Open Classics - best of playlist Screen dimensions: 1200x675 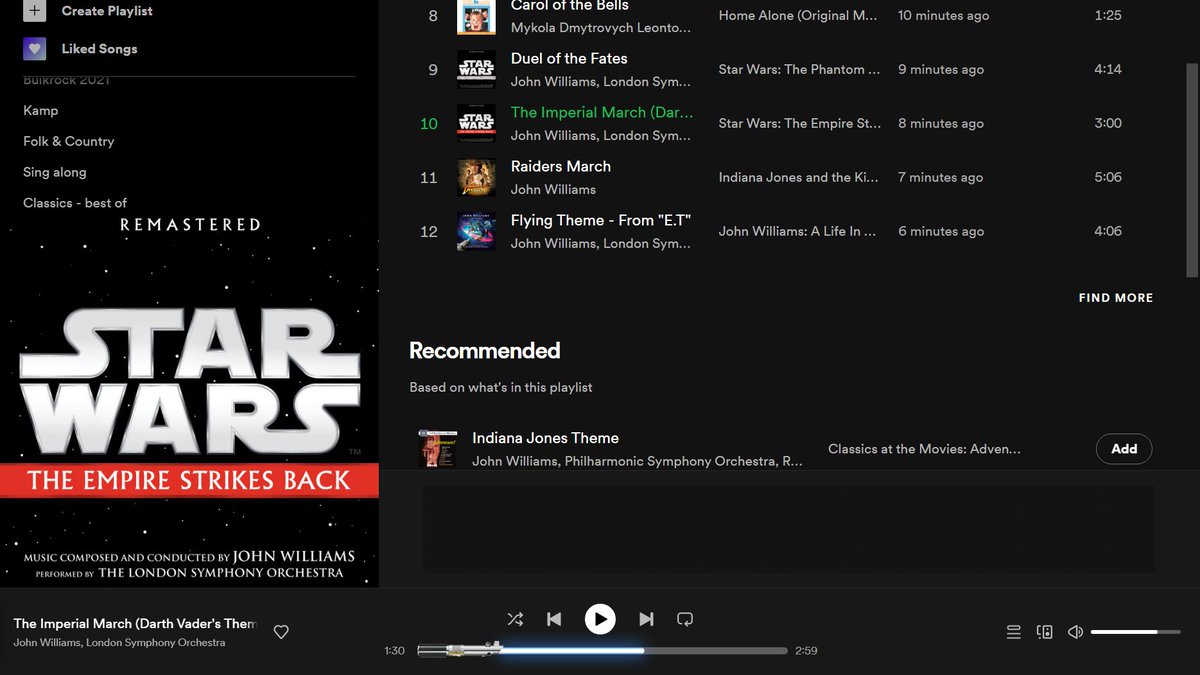click(x=75, y=203)
